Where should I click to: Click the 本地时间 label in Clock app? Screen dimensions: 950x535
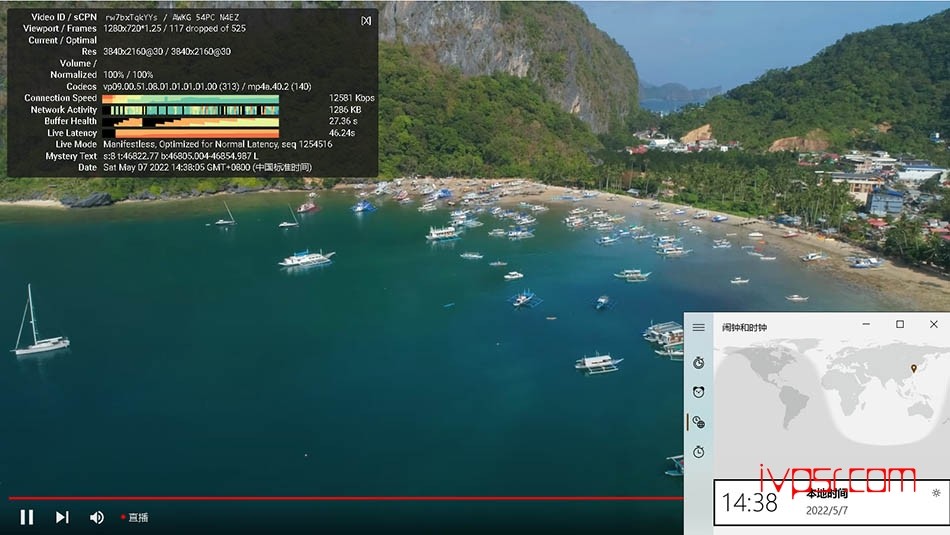826,493
